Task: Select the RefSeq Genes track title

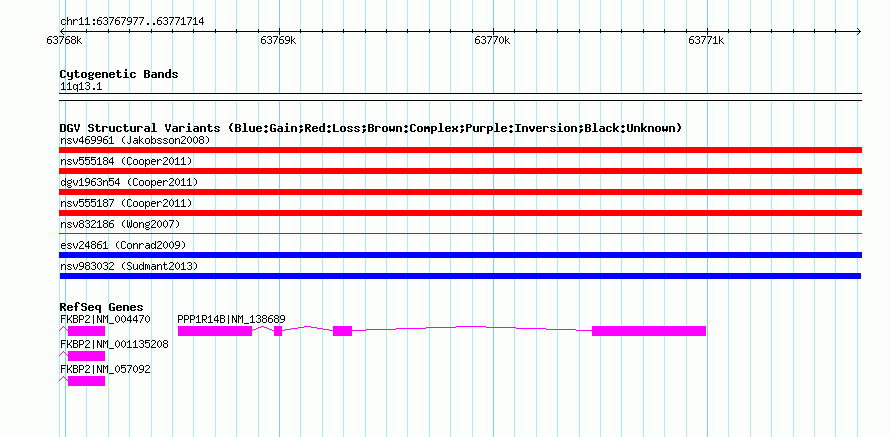Action: coord(102,308)
